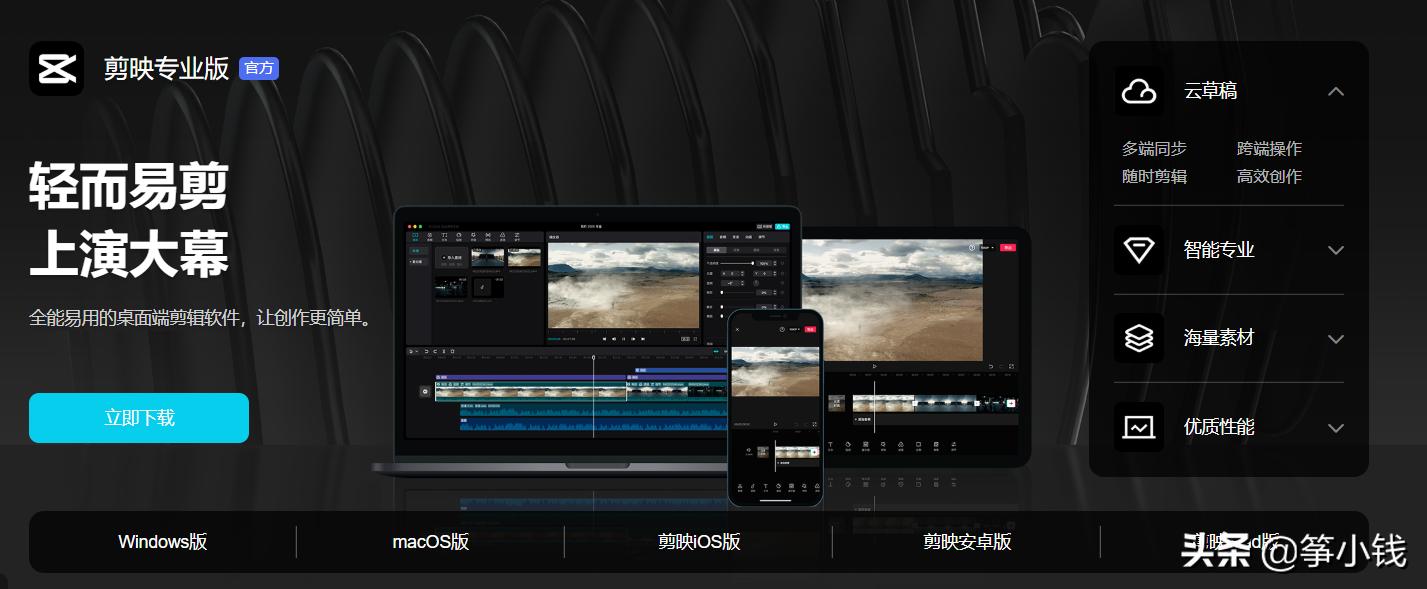Expand the 优质性能 section chevron

point(1335,428)
